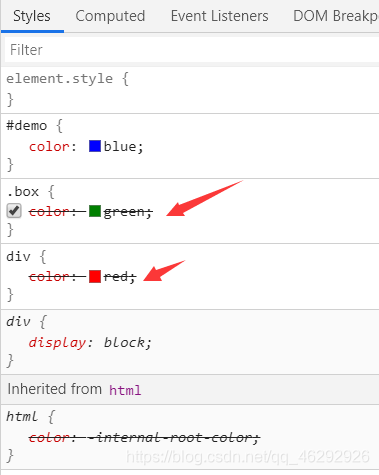The height and width of the screenshot is (475, 379).
Task: Edit the struck-through green value
Action: (x=126, y=212)
